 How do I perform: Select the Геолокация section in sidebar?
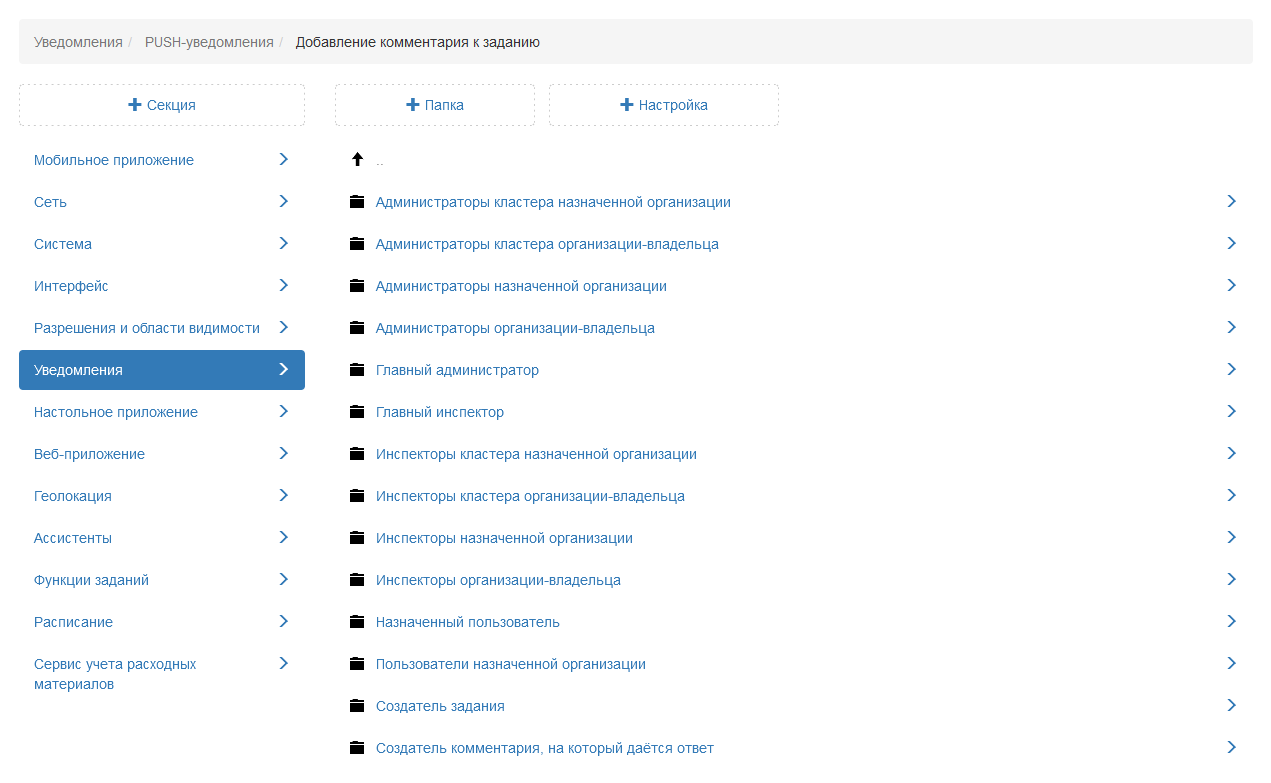[x=73, y=496]
